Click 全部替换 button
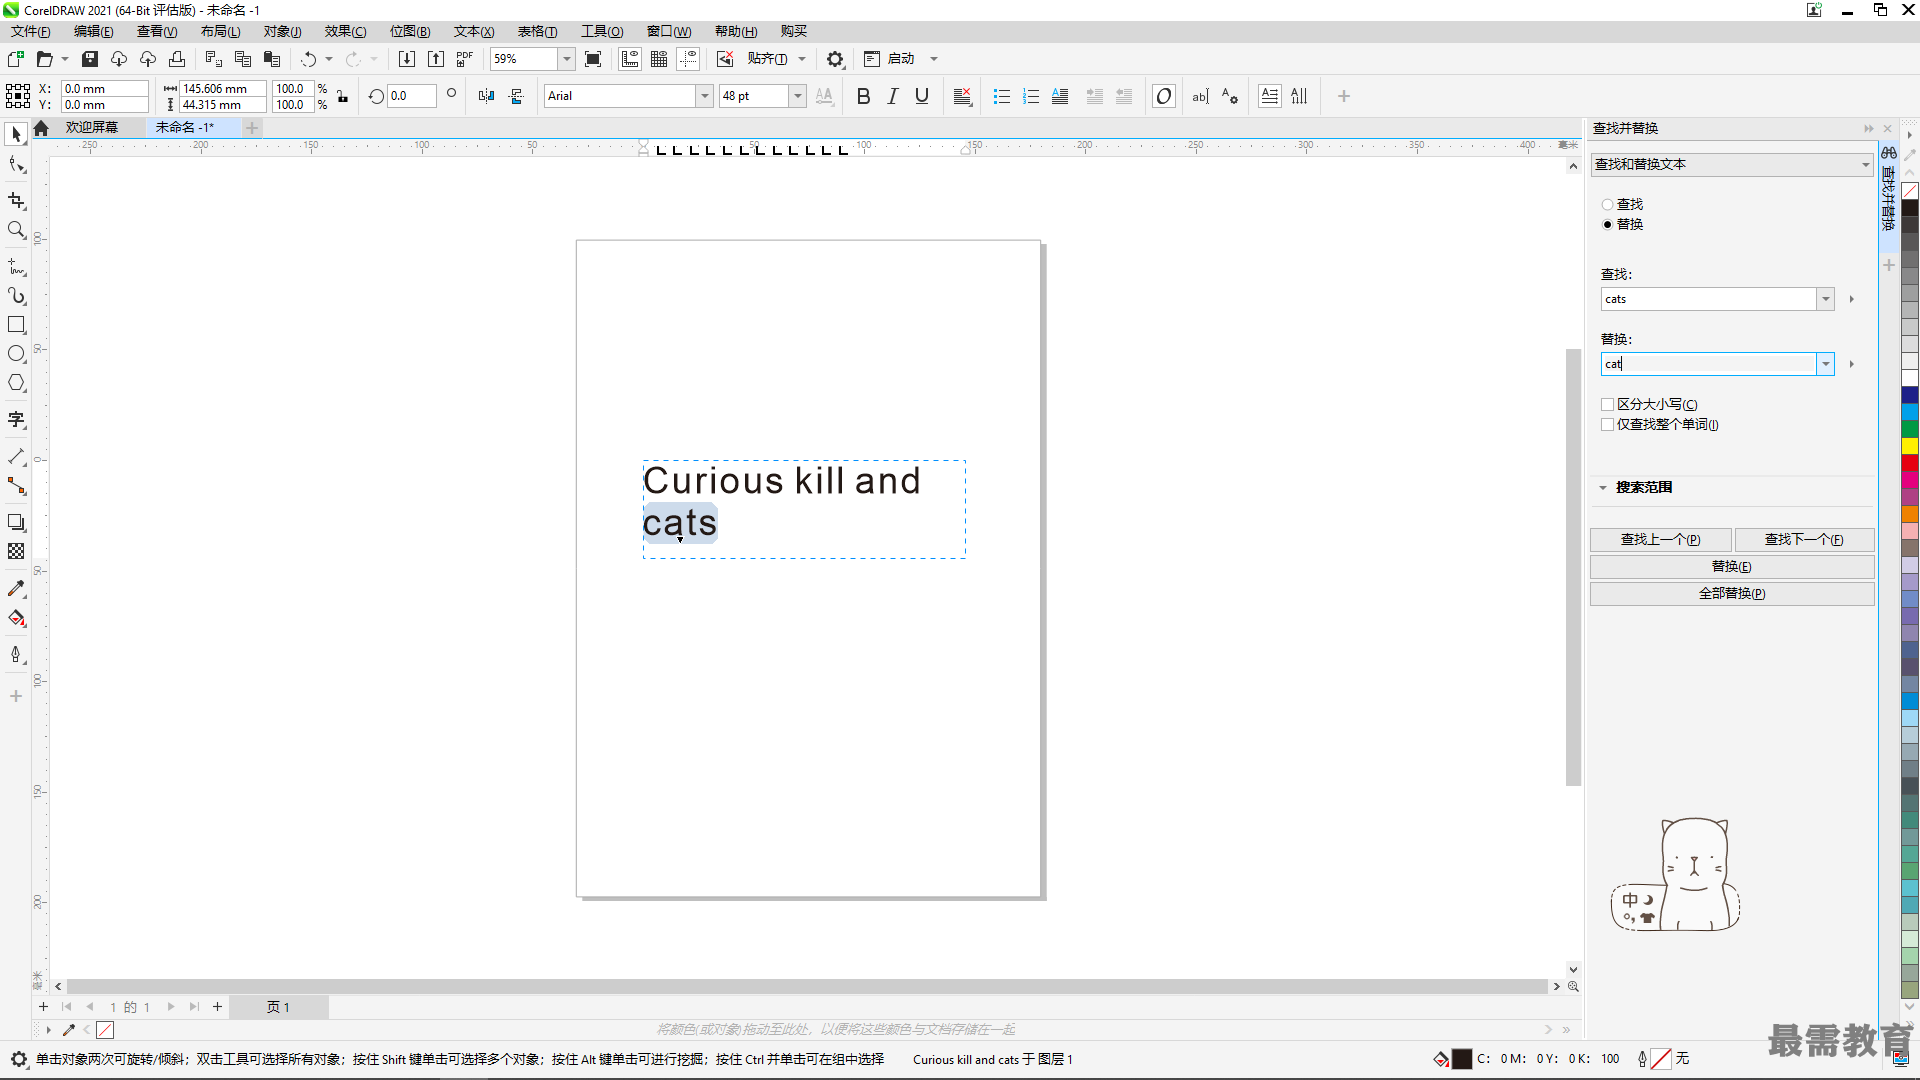The width and height of the screenshot is (1920, 1080). 1732,593
